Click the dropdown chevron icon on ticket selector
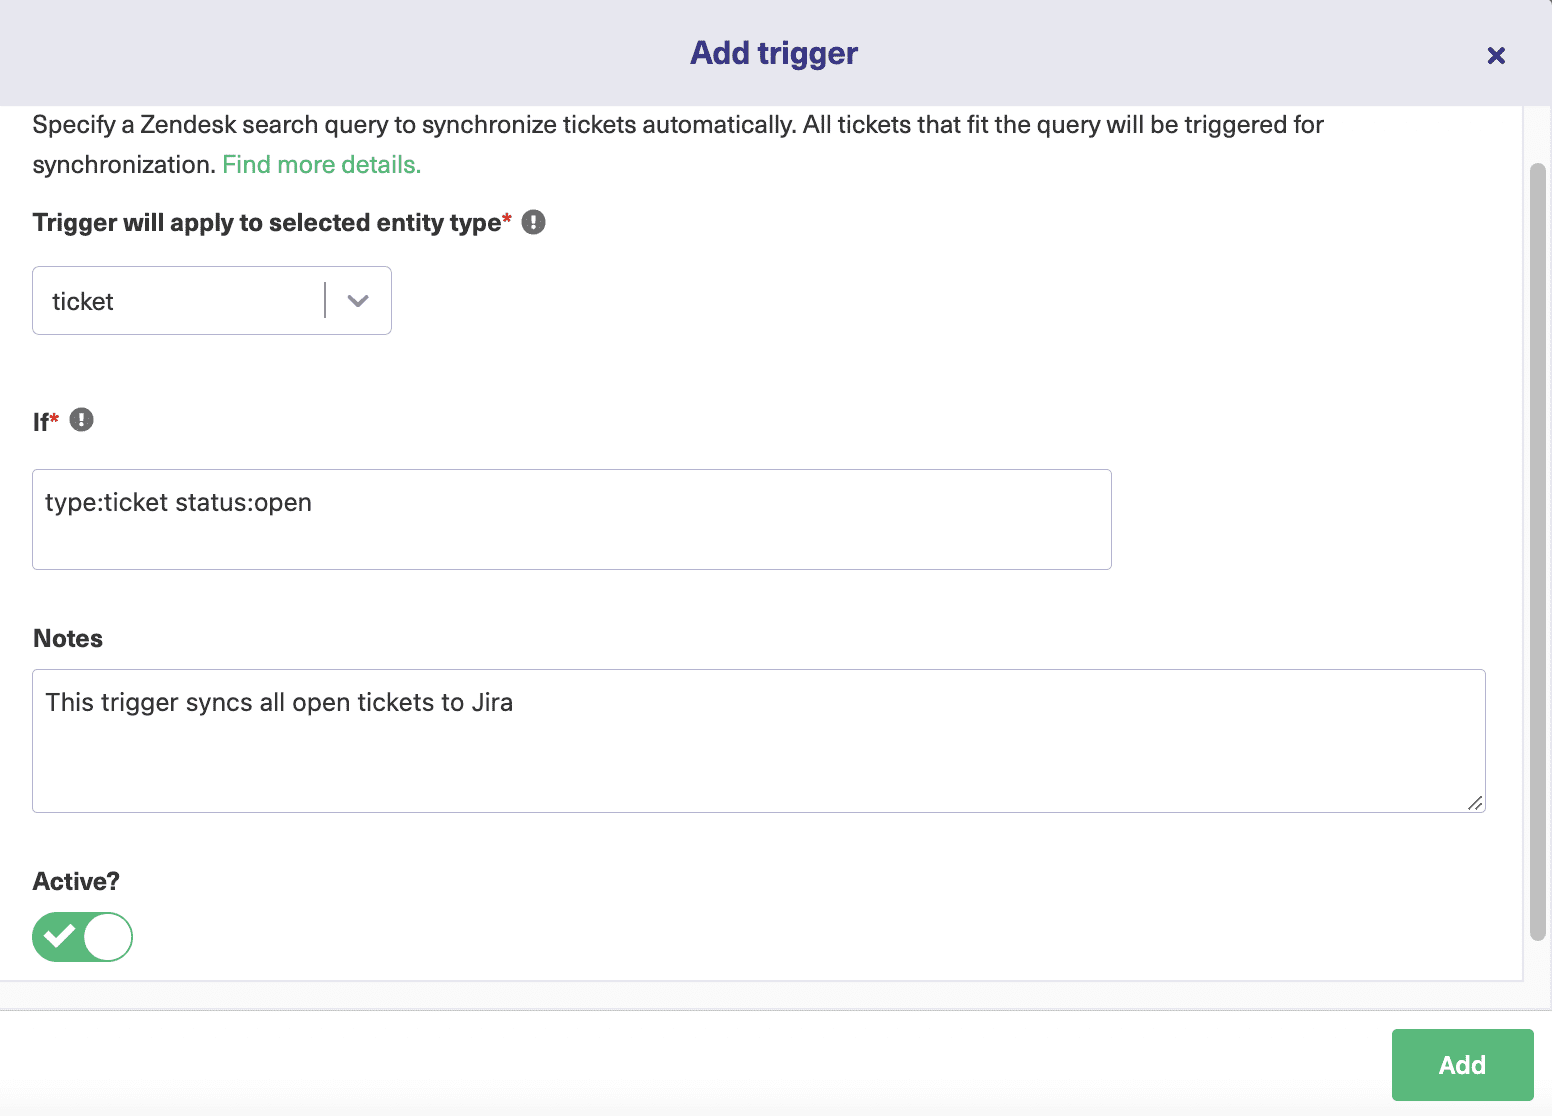Image resolution: width=1552 pixels, height=1116 pixels. pos(357,300)
